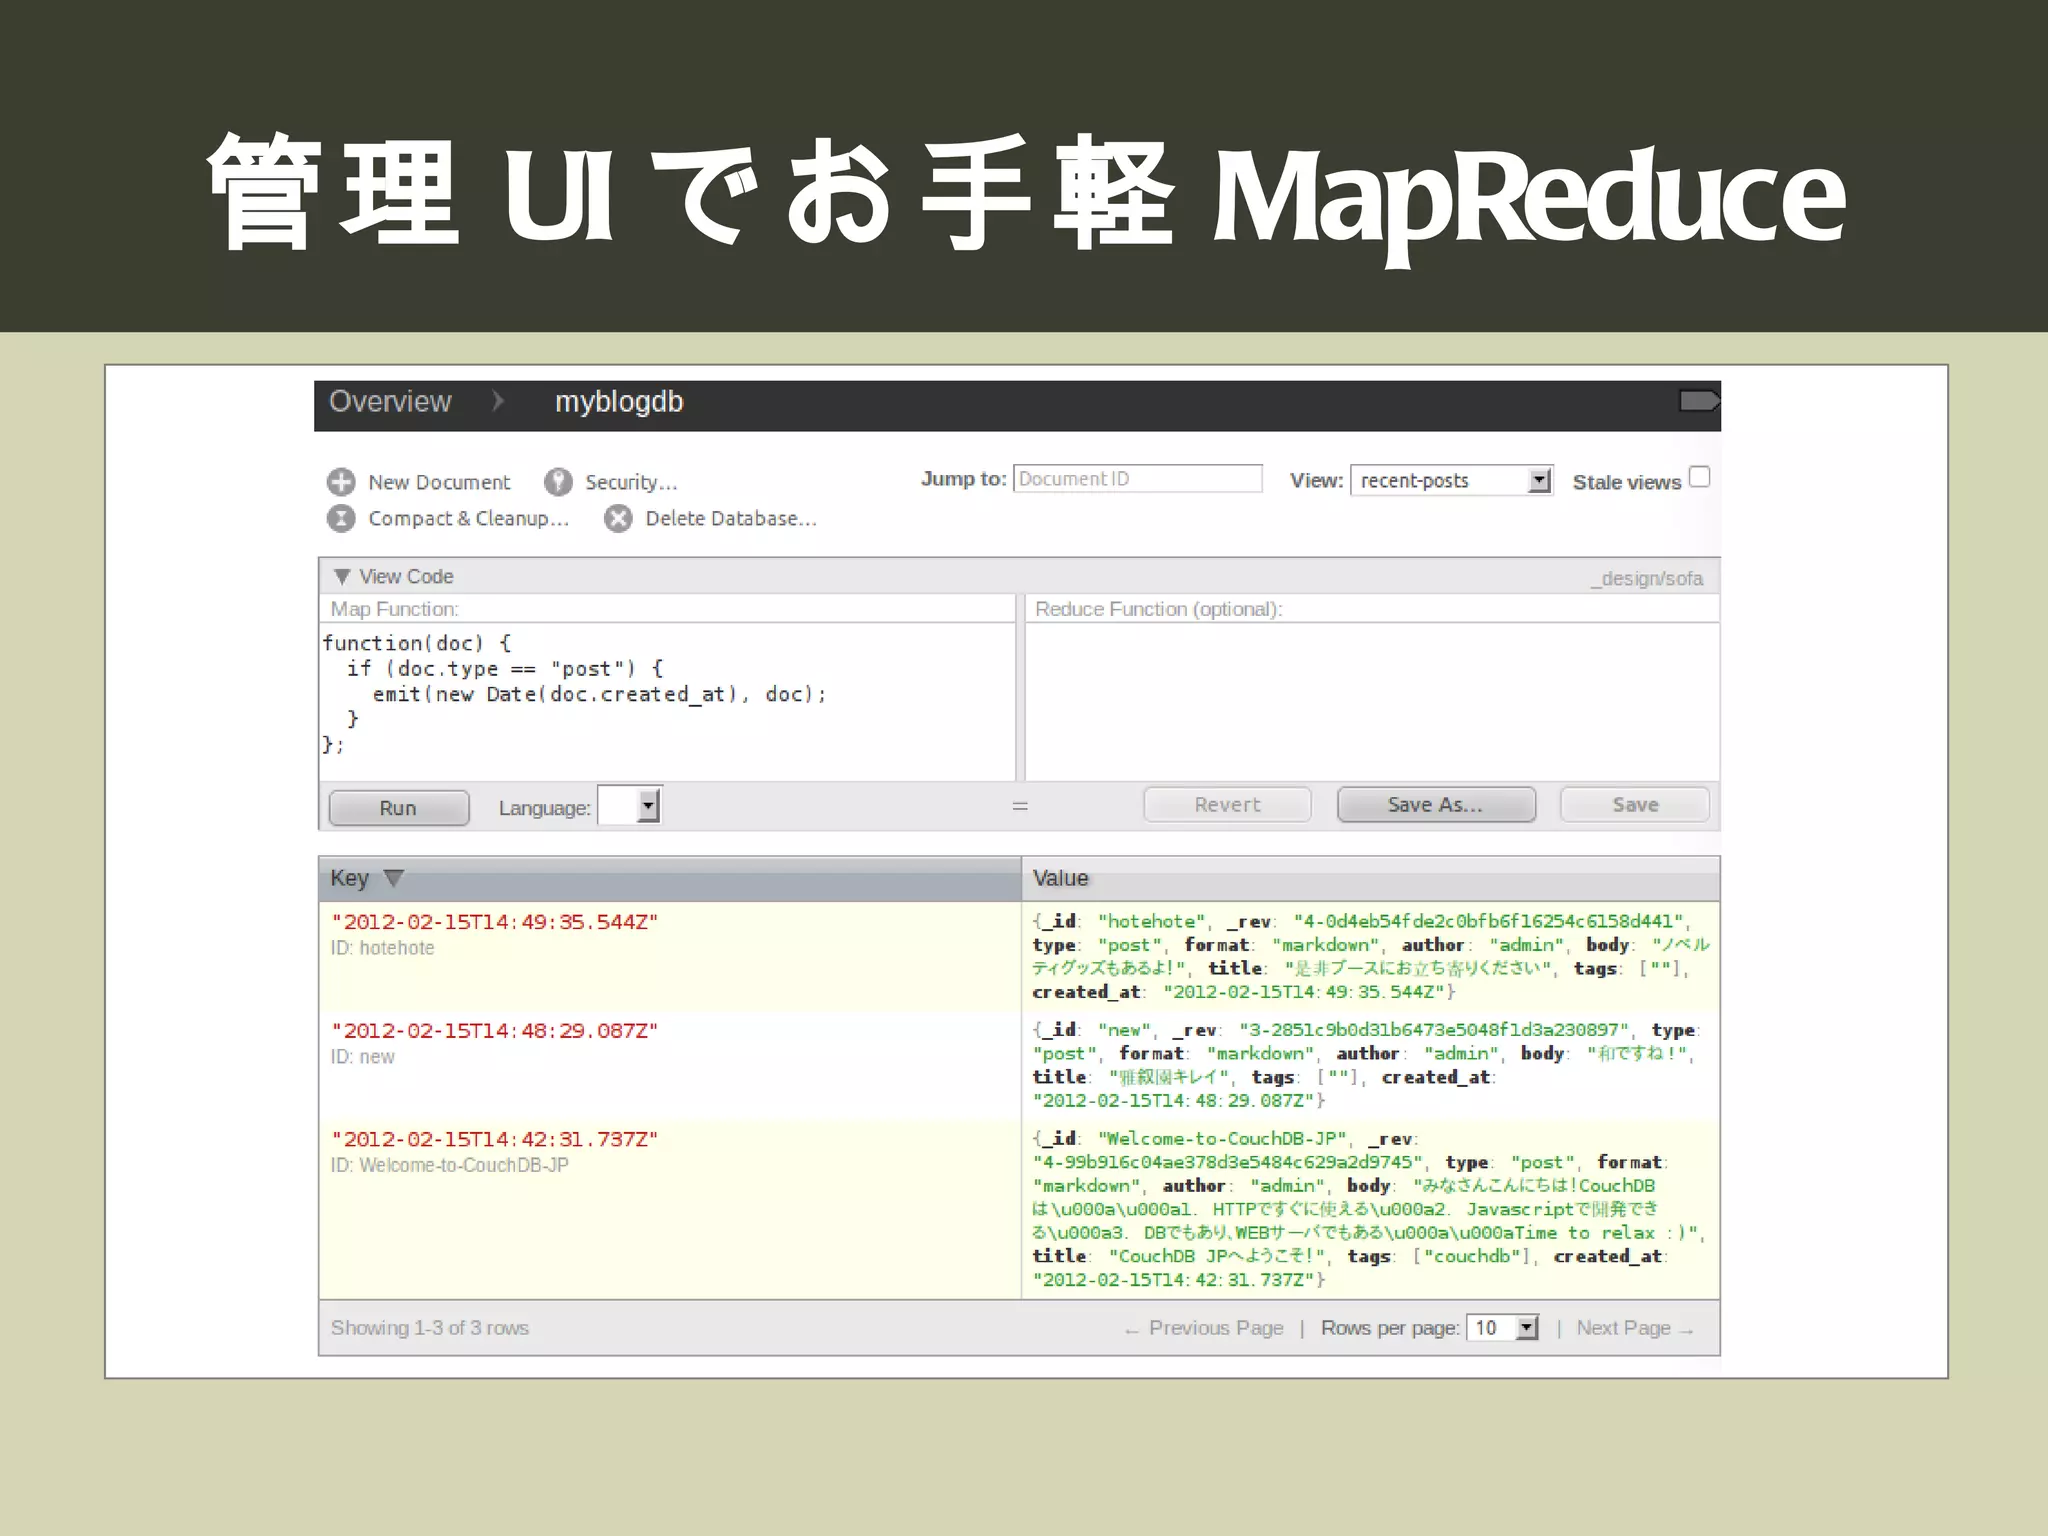Click the editor split resize handle icon
The height and width of the screenshot is (1536, 2048).
1020,806
